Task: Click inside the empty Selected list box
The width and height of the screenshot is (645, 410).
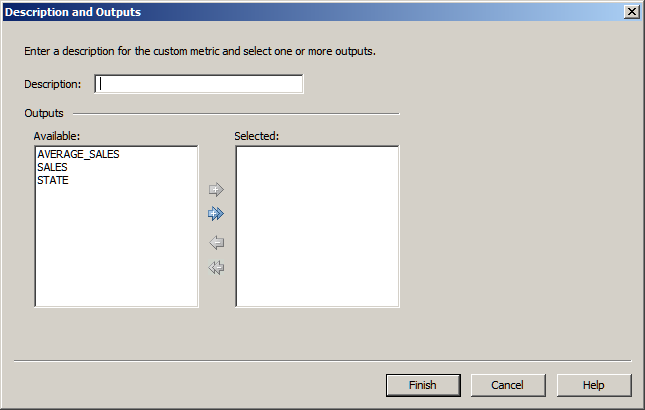Action: click(317, 226)
